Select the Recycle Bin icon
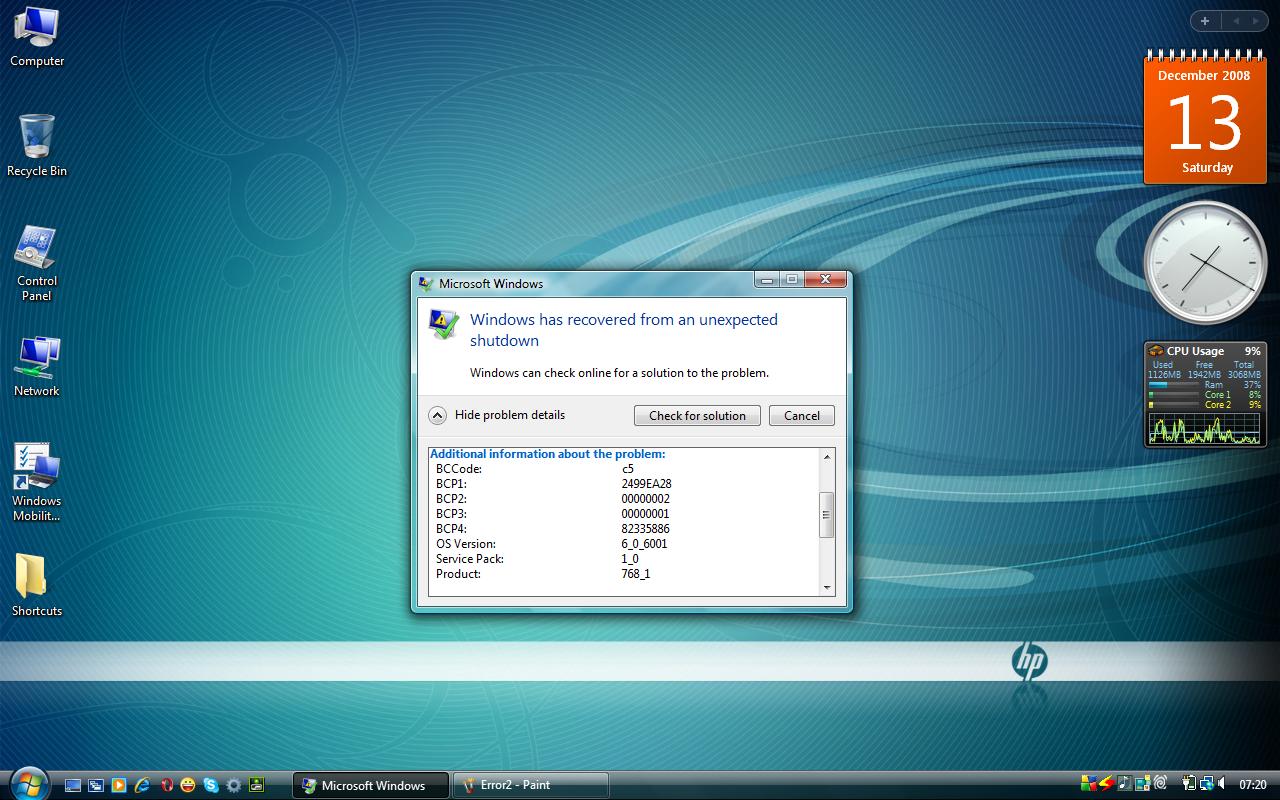This screenshot has height=800, width=1280. coord(37,146)
